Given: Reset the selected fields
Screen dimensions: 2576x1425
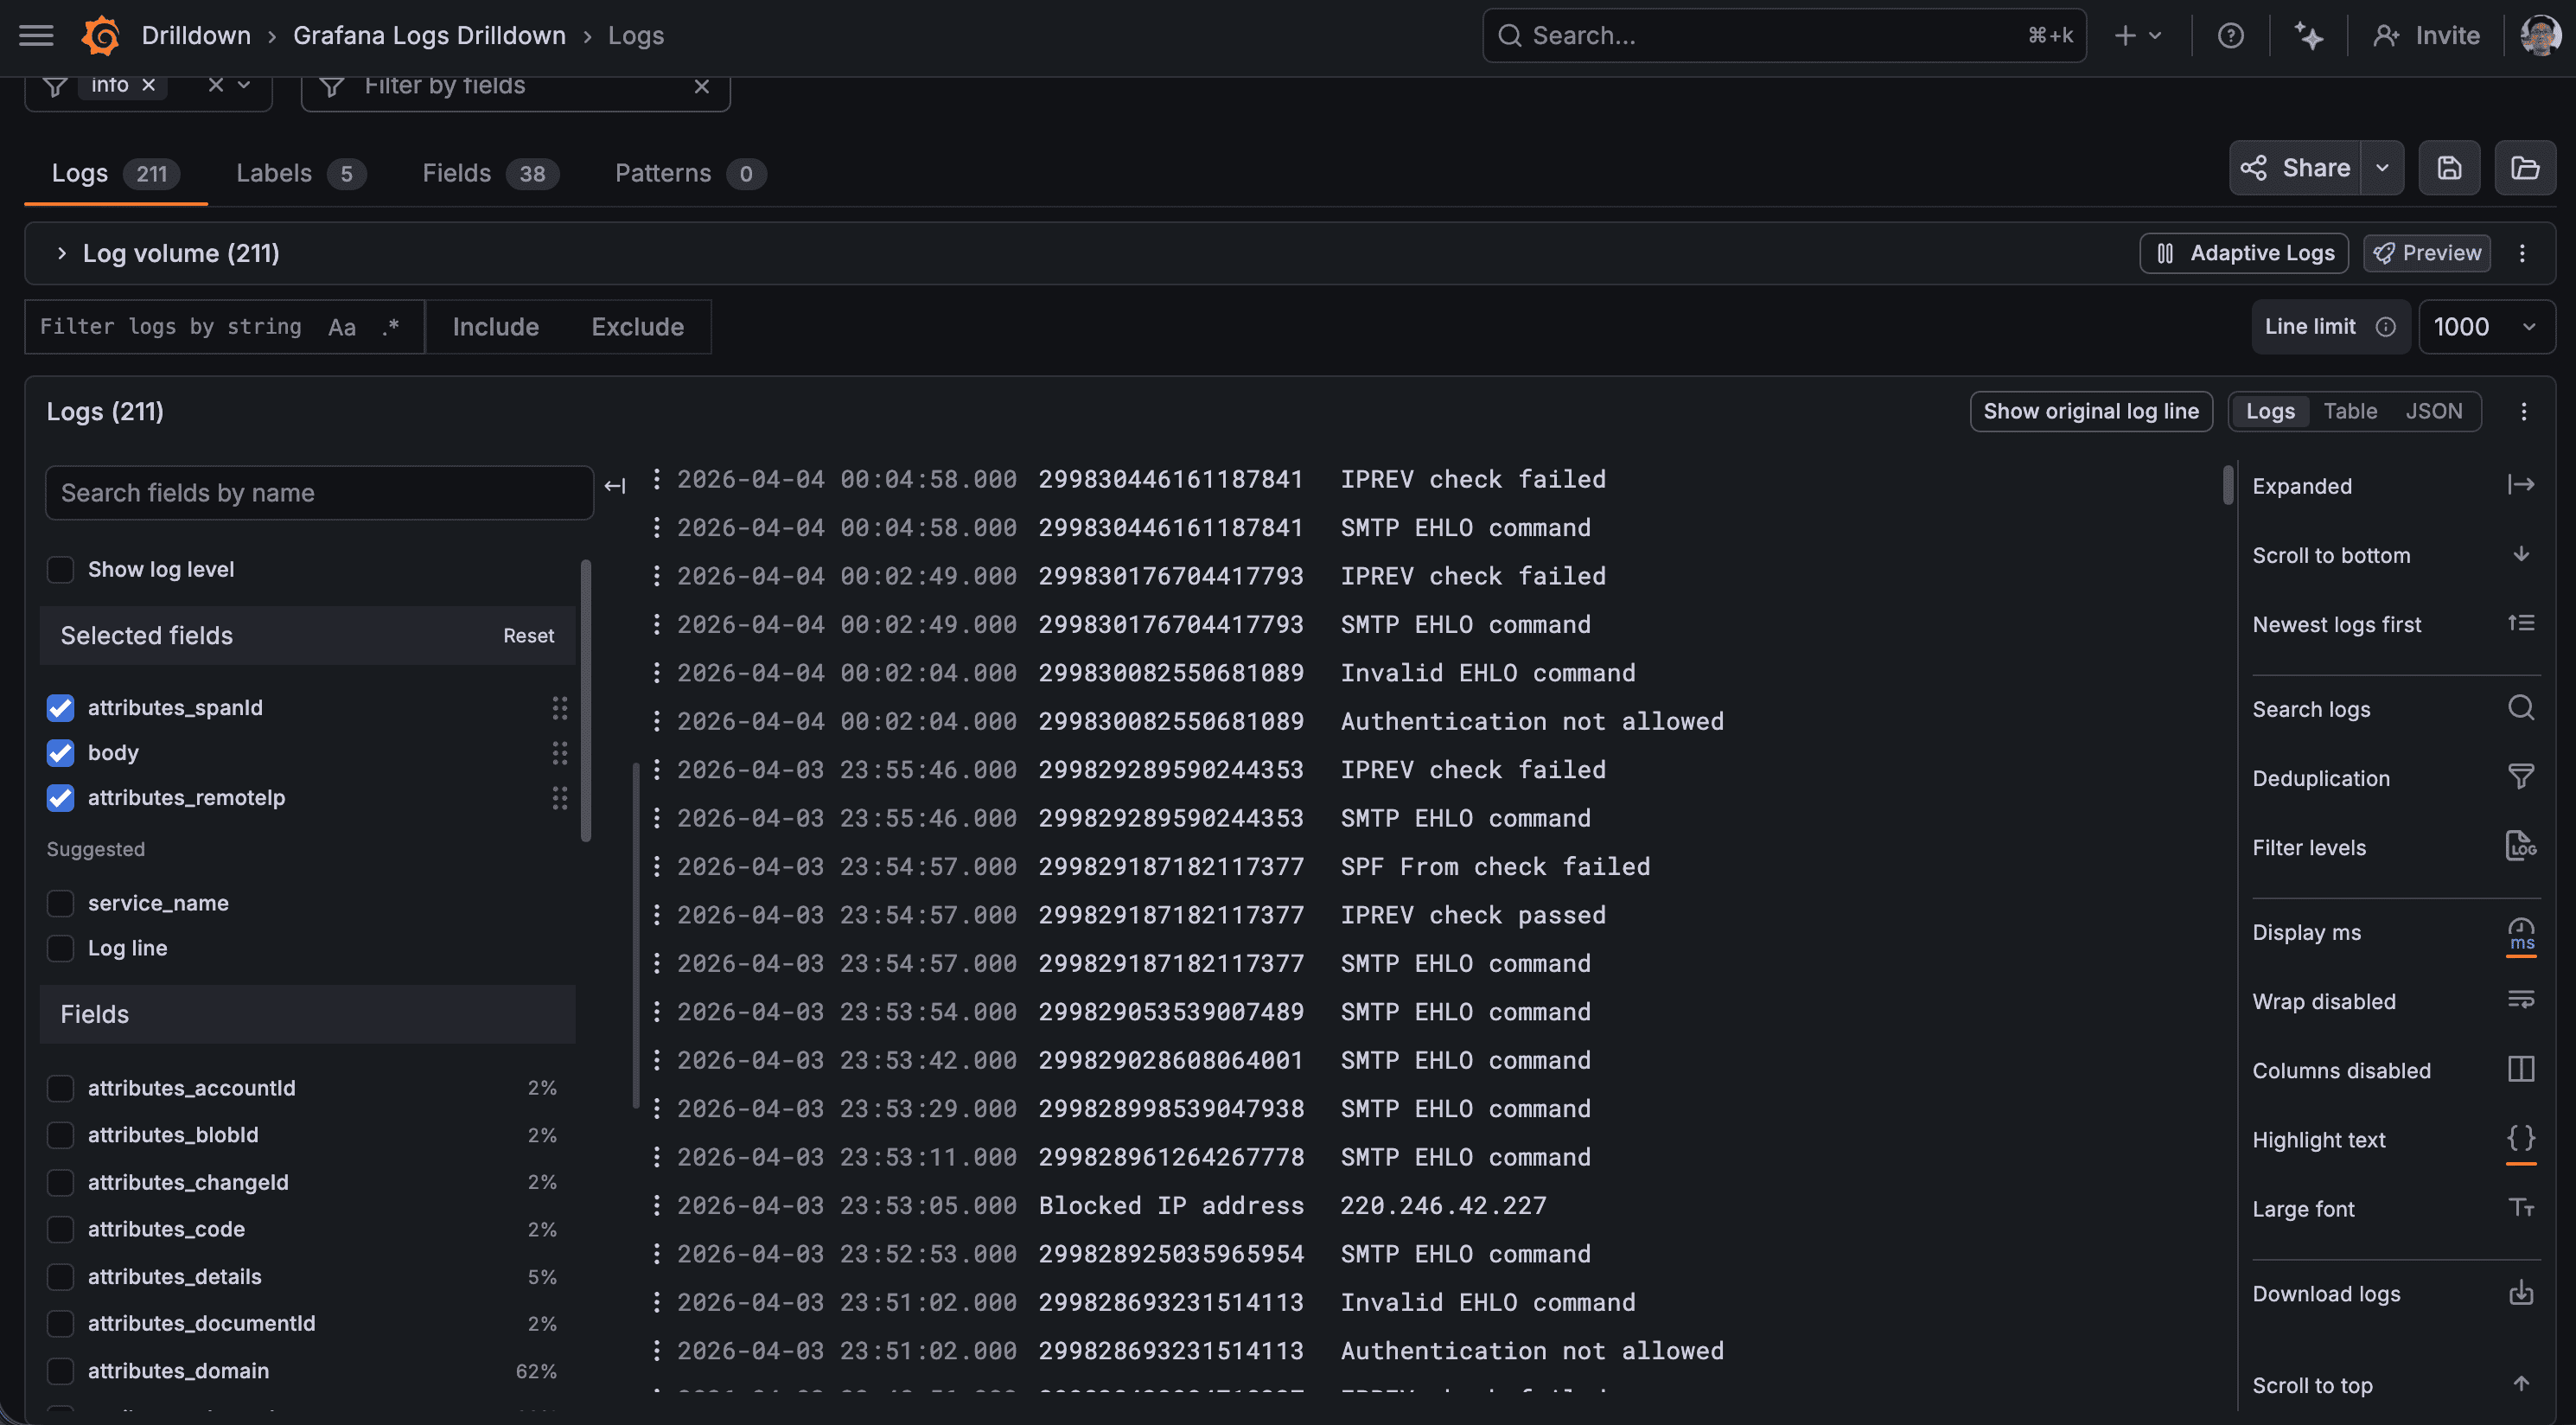Looking at the screenshot, I should pyautogui.click(x=528, y=635).
